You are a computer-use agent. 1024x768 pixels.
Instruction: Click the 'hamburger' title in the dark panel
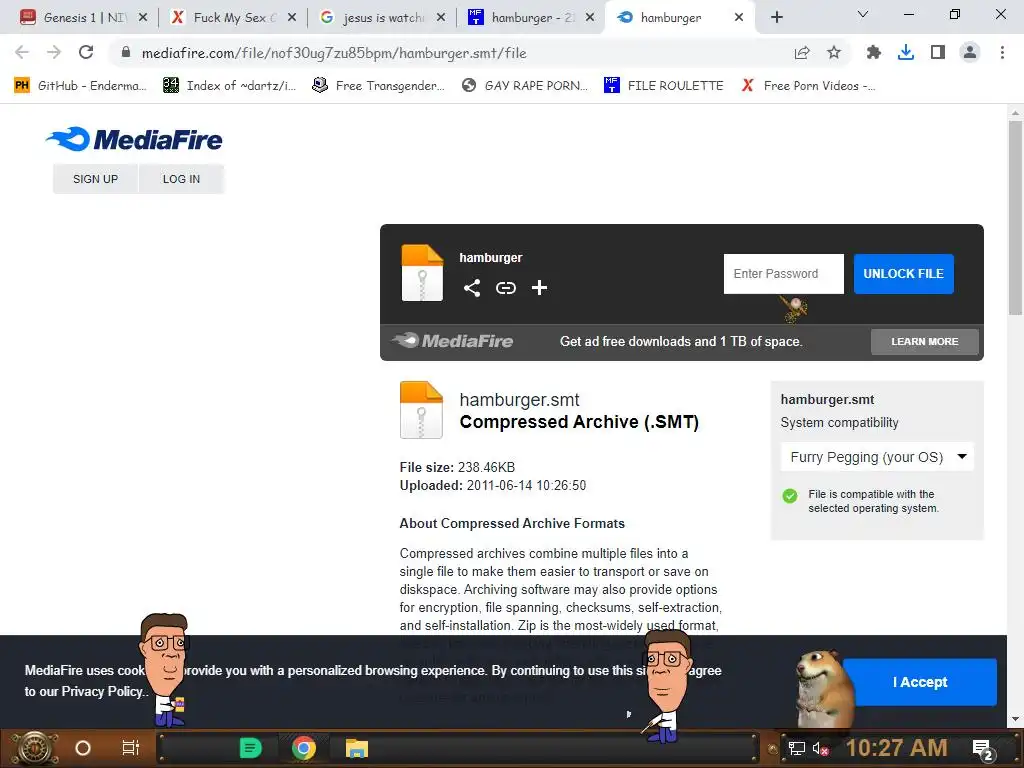click(490, 258)
